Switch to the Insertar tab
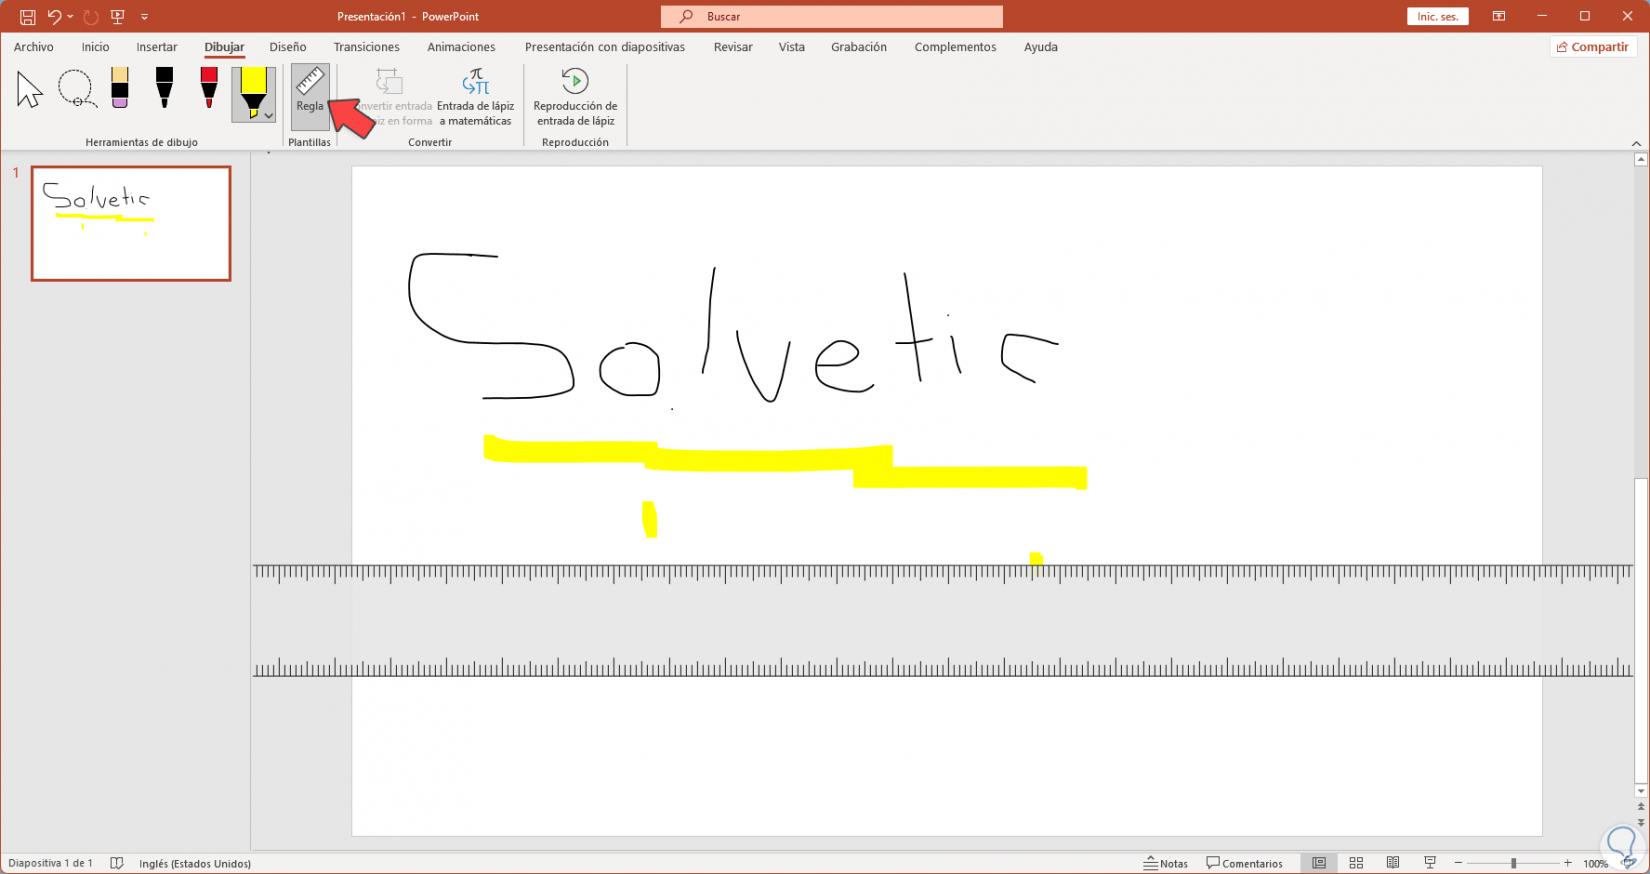The width and height of the screenshot is (1650, 874). [157, 47]
